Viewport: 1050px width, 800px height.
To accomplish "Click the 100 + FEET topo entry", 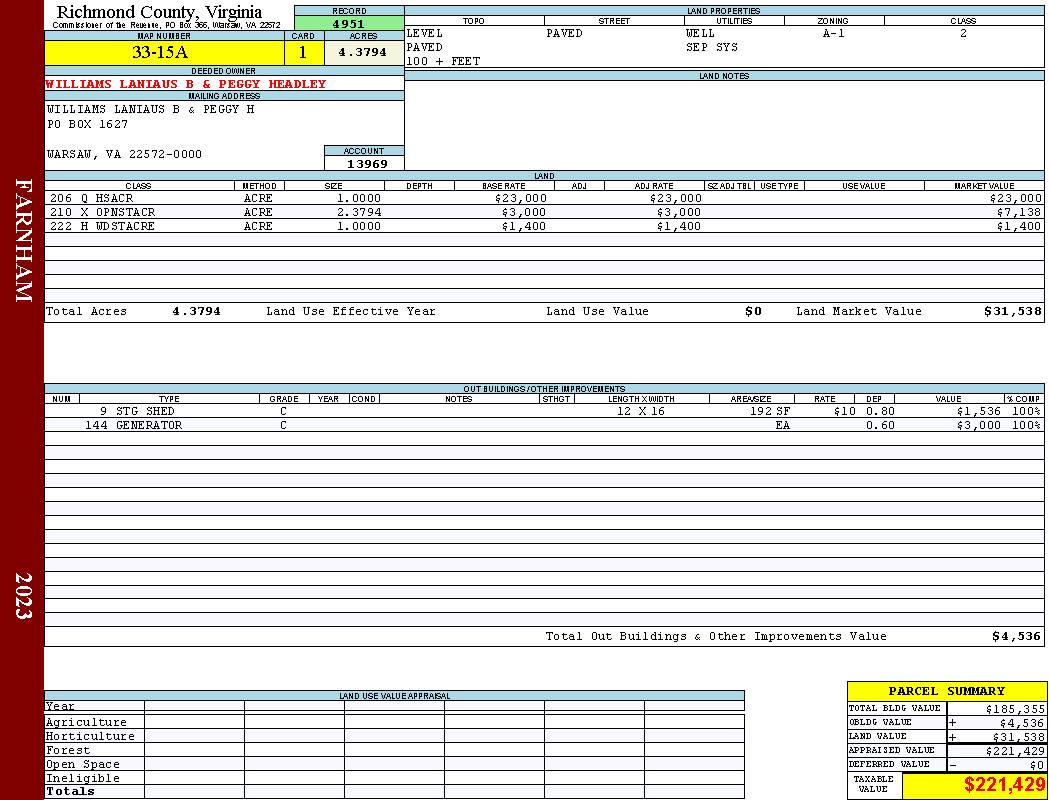I will click(x=443, y=62).
